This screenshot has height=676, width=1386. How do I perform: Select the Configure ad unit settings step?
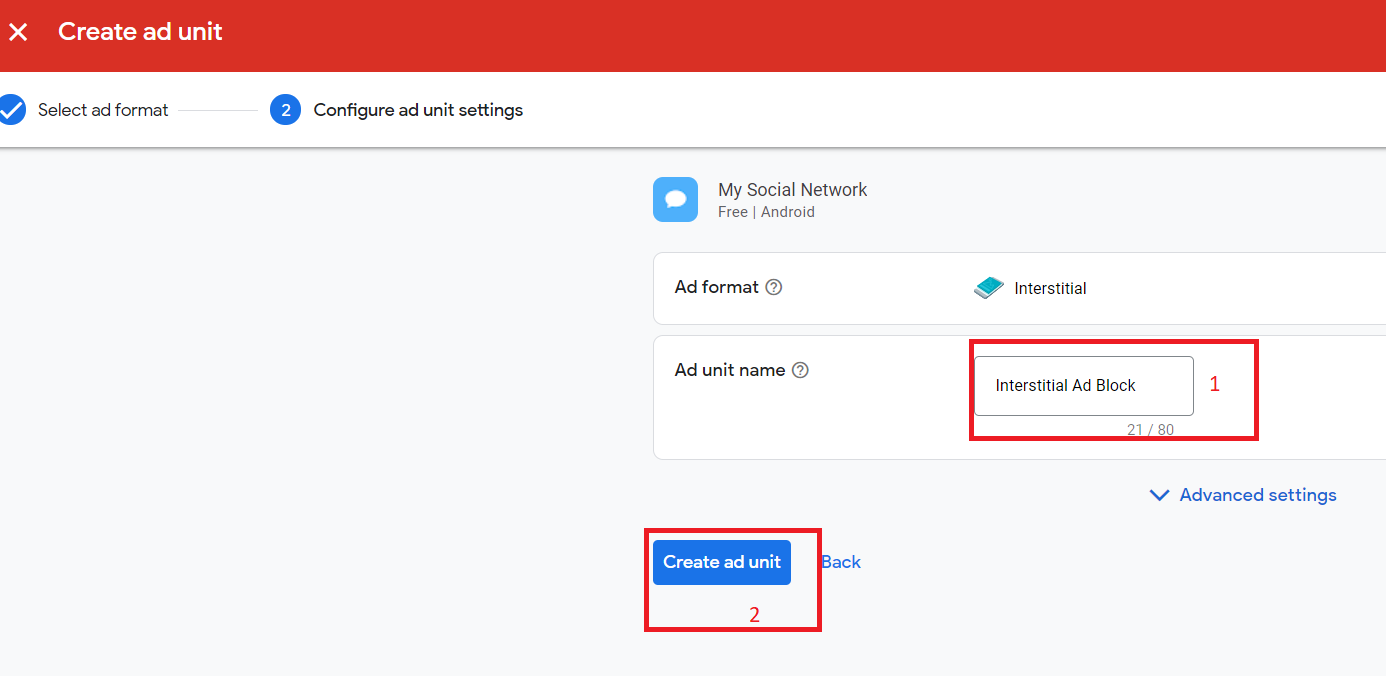tap(418, 110)
